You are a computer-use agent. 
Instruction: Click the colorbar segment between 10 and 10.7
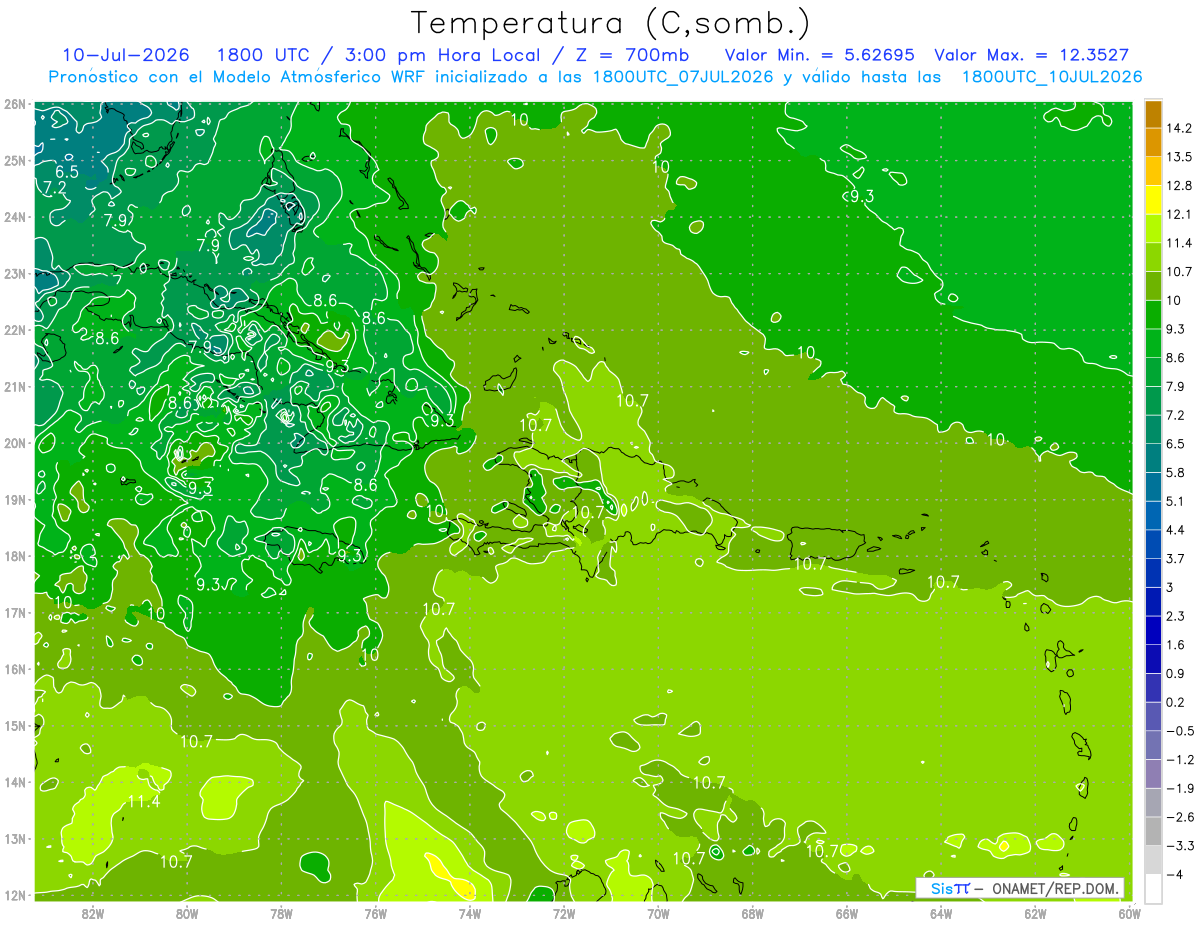[x=1153, y=284]
